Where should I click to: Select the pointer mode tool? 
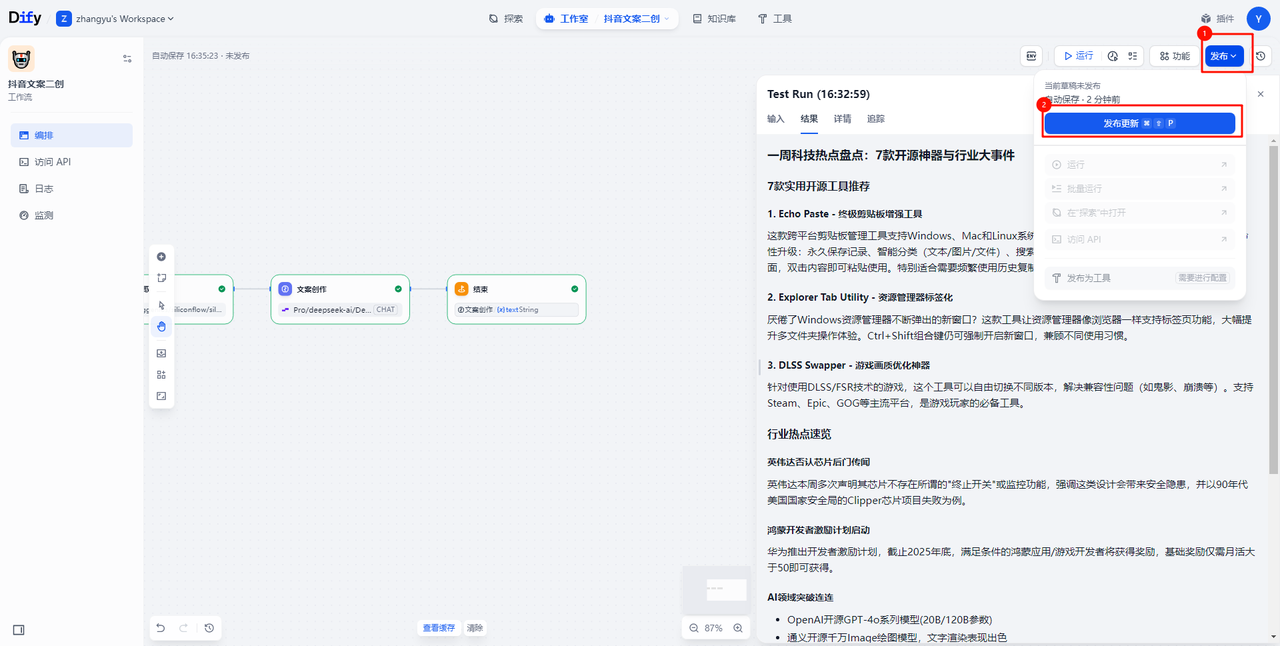click(161, 305)
